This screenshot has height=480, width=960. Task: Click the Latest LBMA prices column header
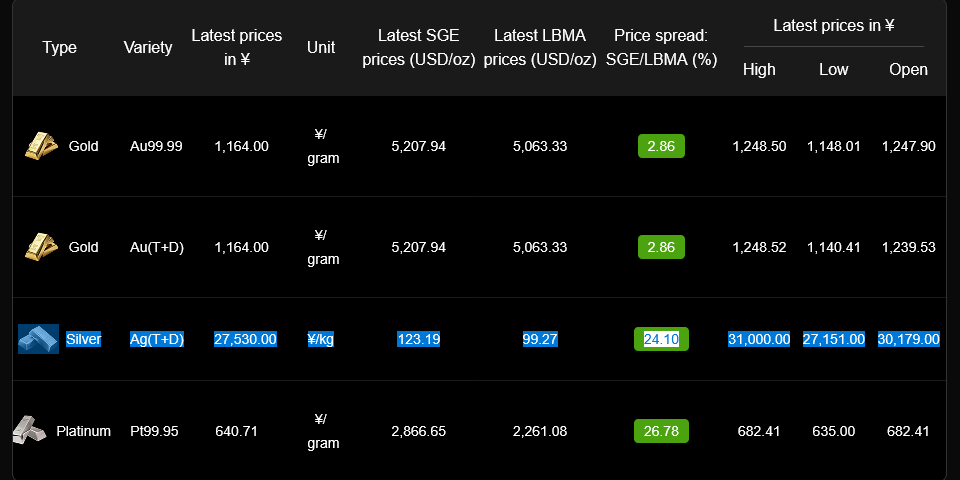pyautogui.click(x=540, y=47)
